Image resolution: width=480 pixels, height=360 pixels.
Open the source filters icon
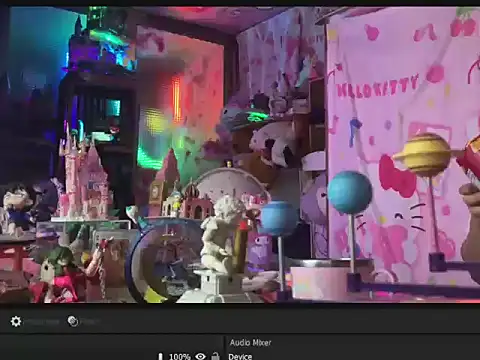[x=73, y=321]
